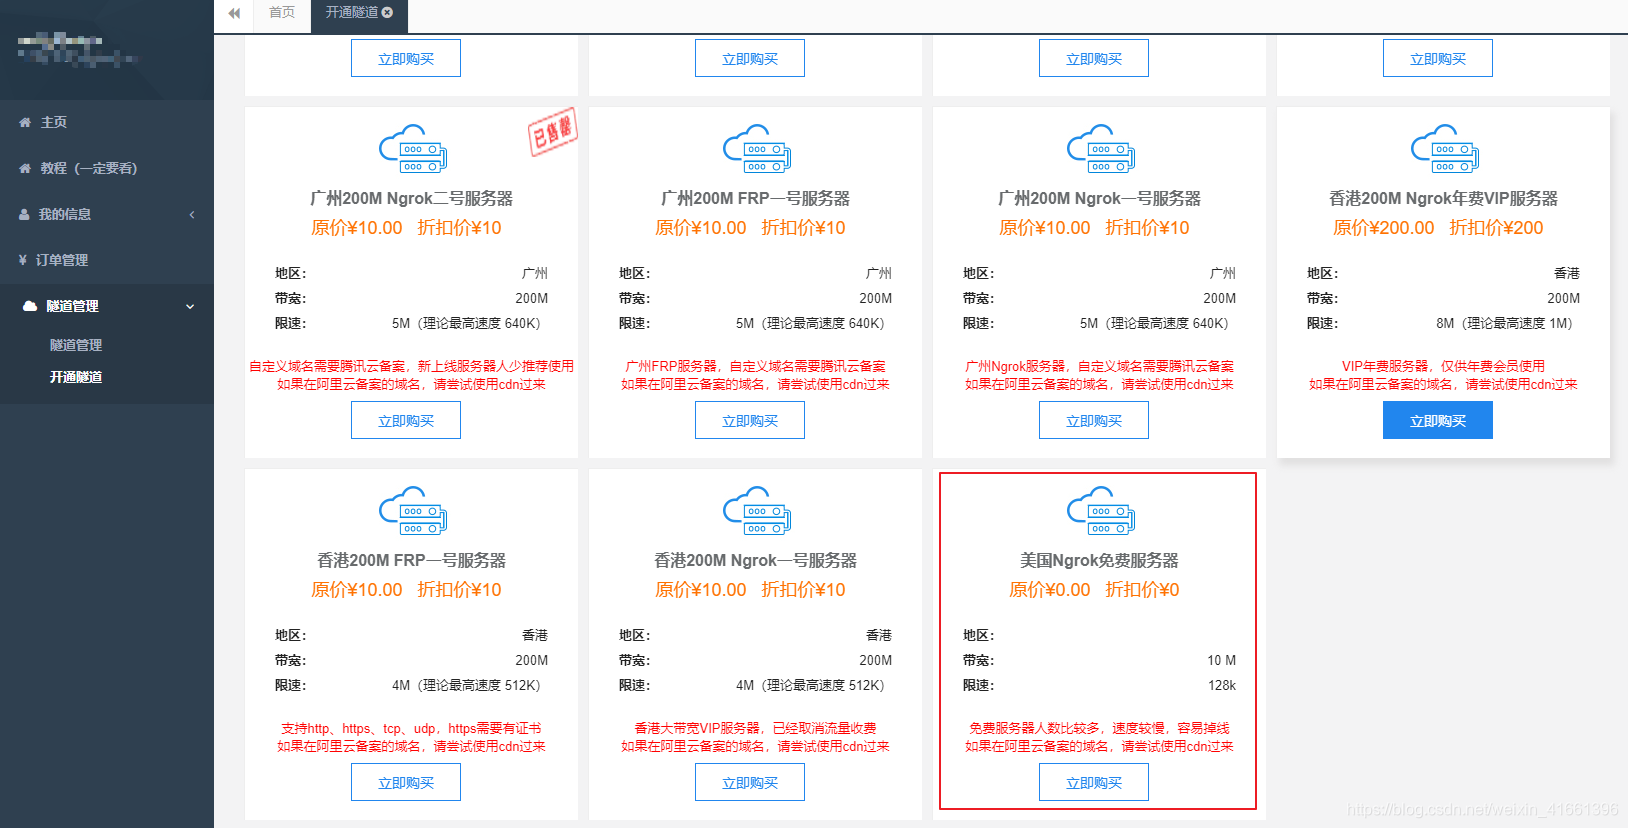Click the cloud server icon for 香港200M FRP一号服务器
1628x828 pixels.
click(412, 511)
